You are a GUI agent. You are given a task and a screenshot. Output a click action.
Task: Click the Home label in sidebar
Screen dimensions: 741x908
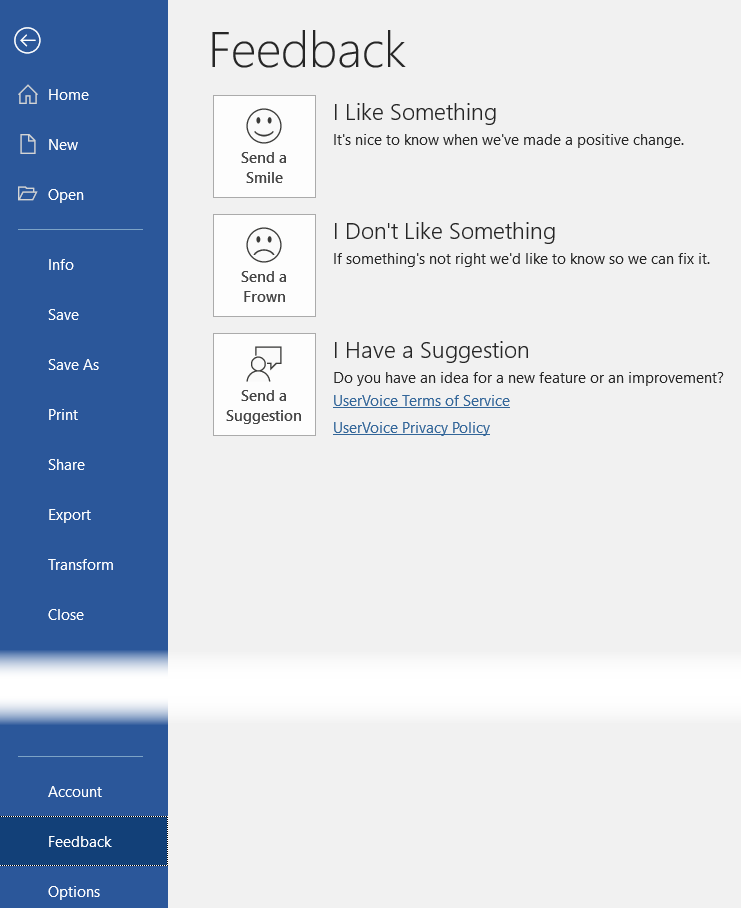tap(68, 94)
